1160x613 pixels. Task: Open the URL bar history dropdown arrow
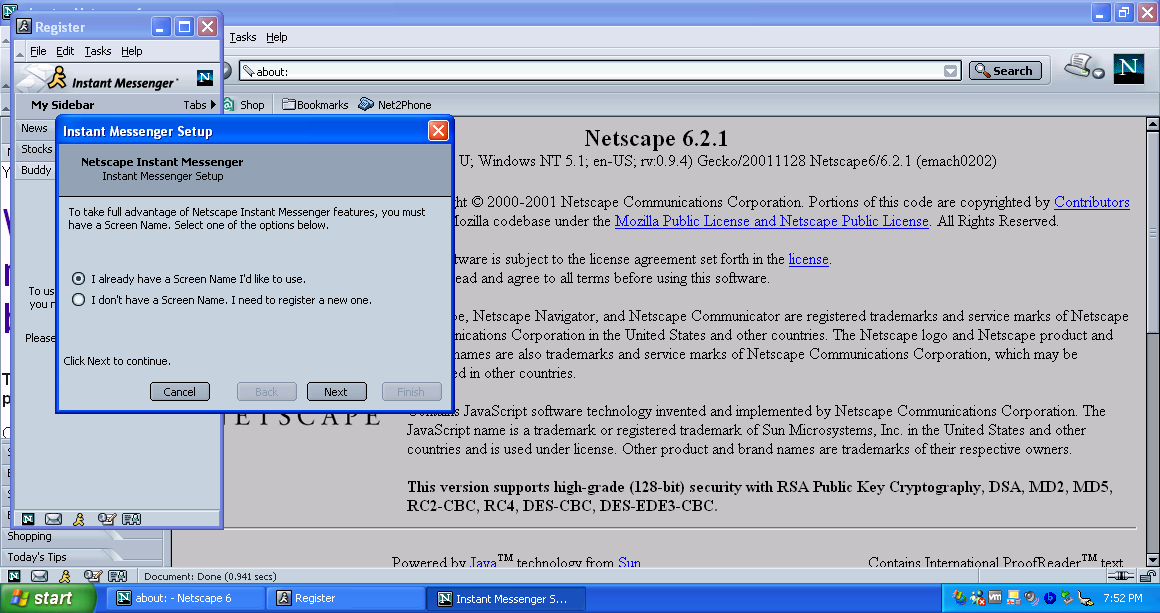(950, 71)
